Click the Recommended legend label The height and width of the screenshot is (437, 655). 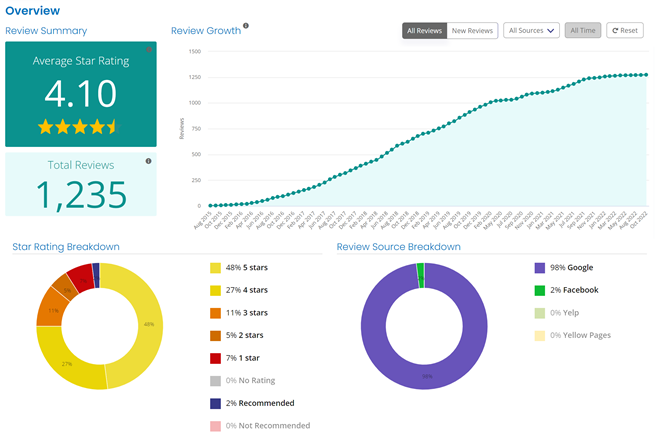point(266,403)
